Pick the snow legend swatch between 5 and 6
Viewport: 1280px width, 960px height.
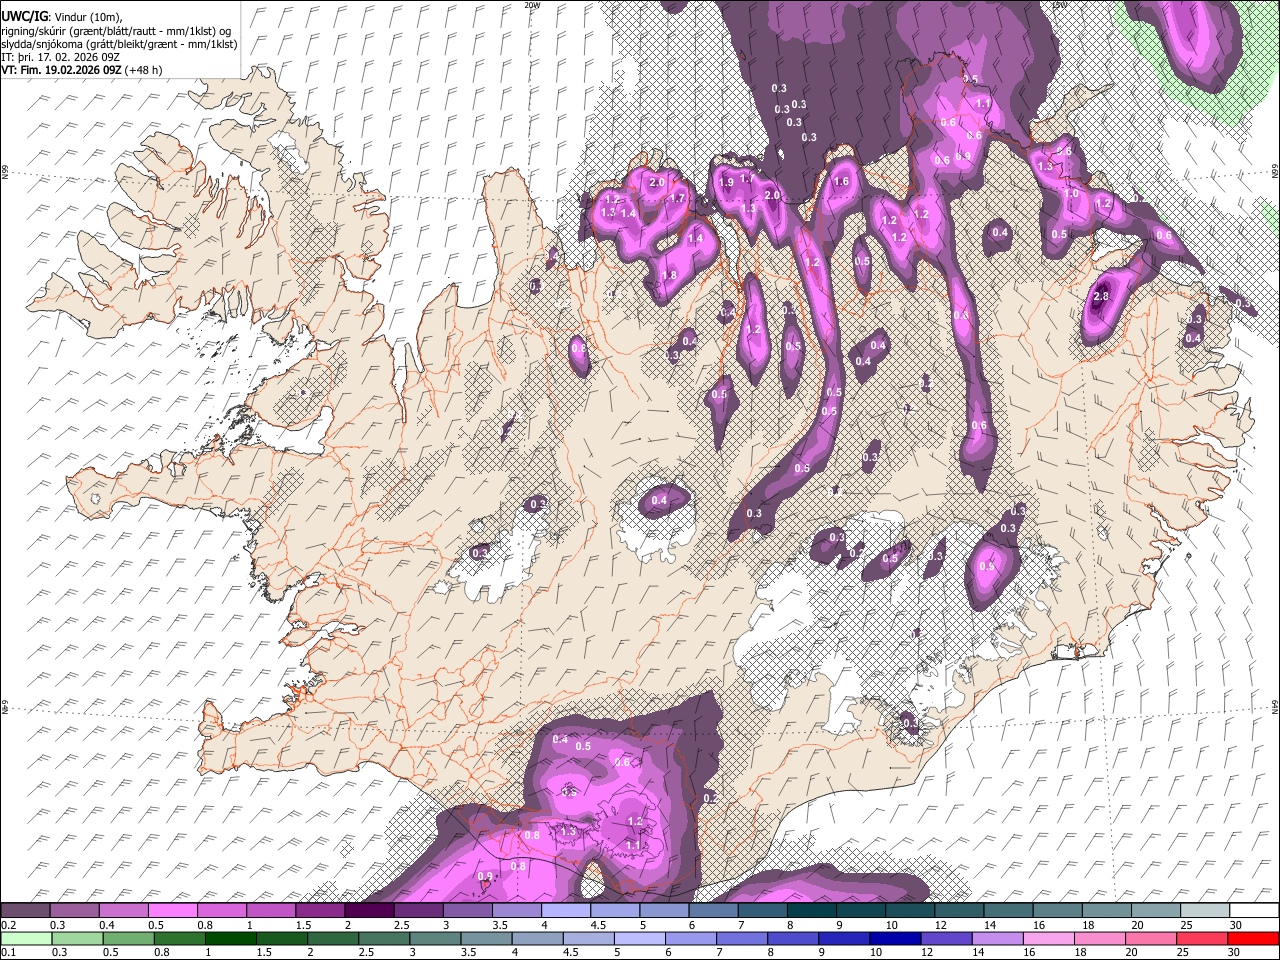click(663, 911)
